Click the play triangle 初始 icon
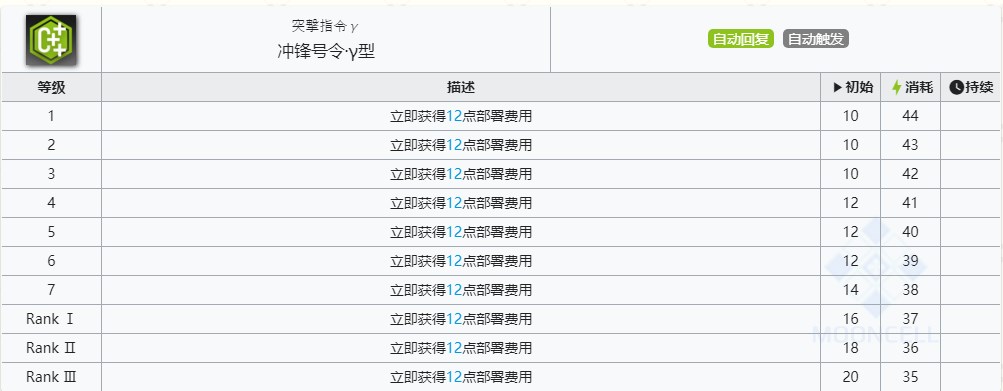The width and height of the screenshot is (1003, 391). pos(838,88)
